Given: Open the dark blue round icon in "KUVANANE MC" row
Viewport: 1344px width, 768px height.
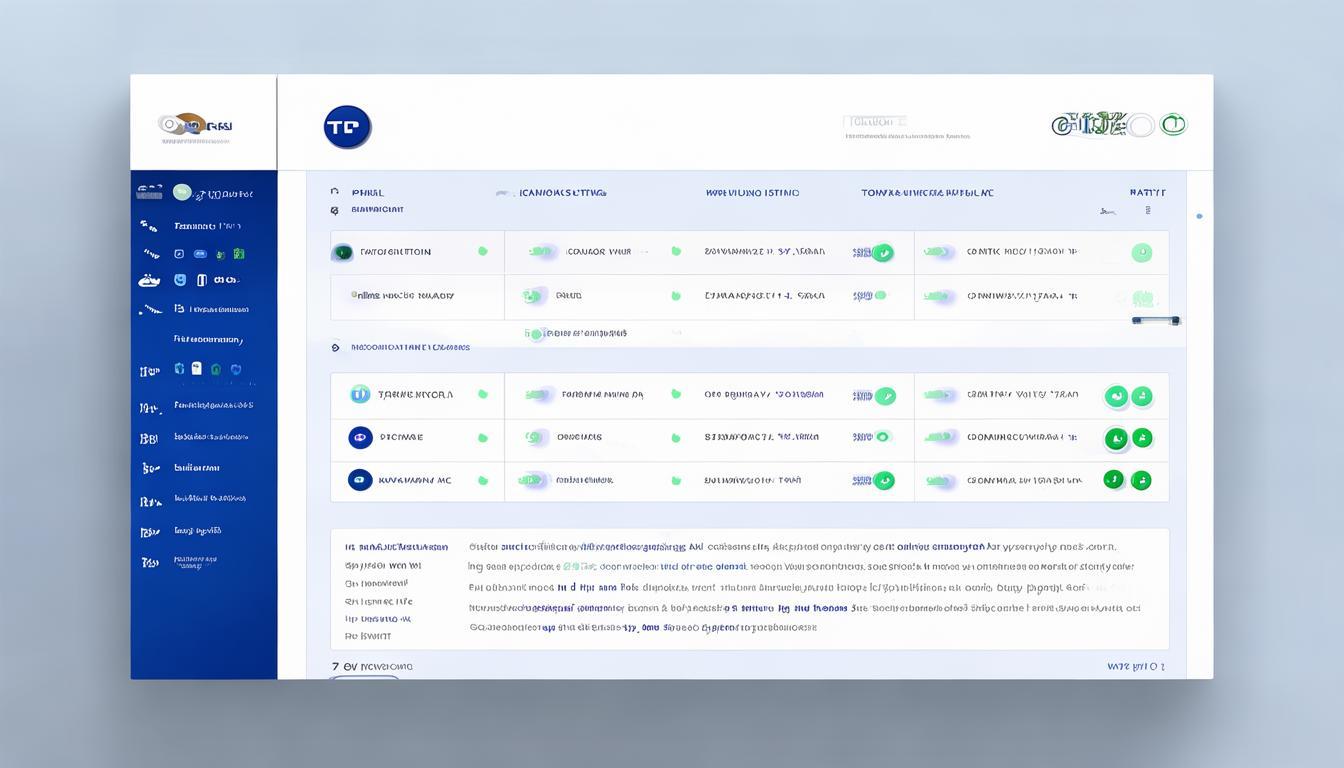Looking at the screenshot, I should 360,480.
